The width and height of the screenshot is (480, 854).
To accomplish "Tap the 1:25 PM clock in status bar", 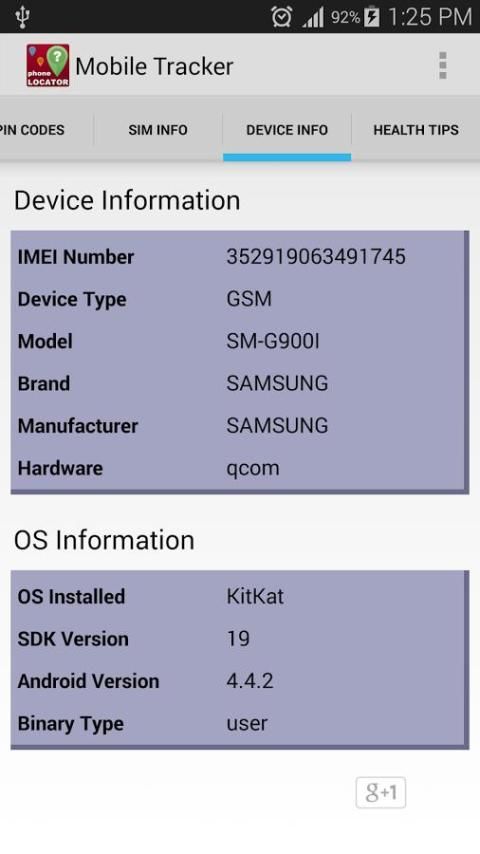I will 429,17.
